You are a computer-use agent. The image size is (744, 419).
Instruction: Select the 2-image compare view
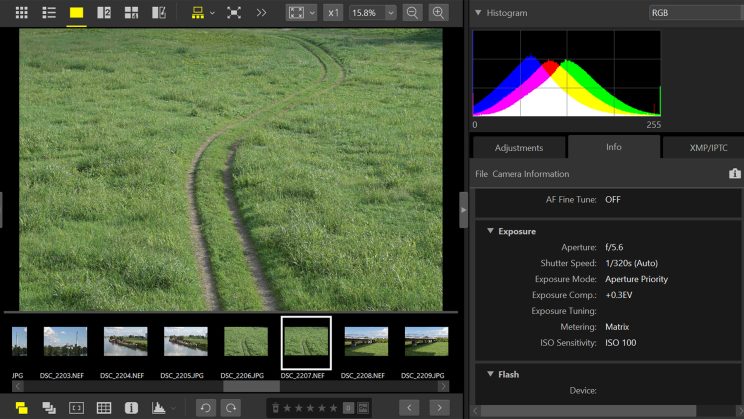(104, 13)
